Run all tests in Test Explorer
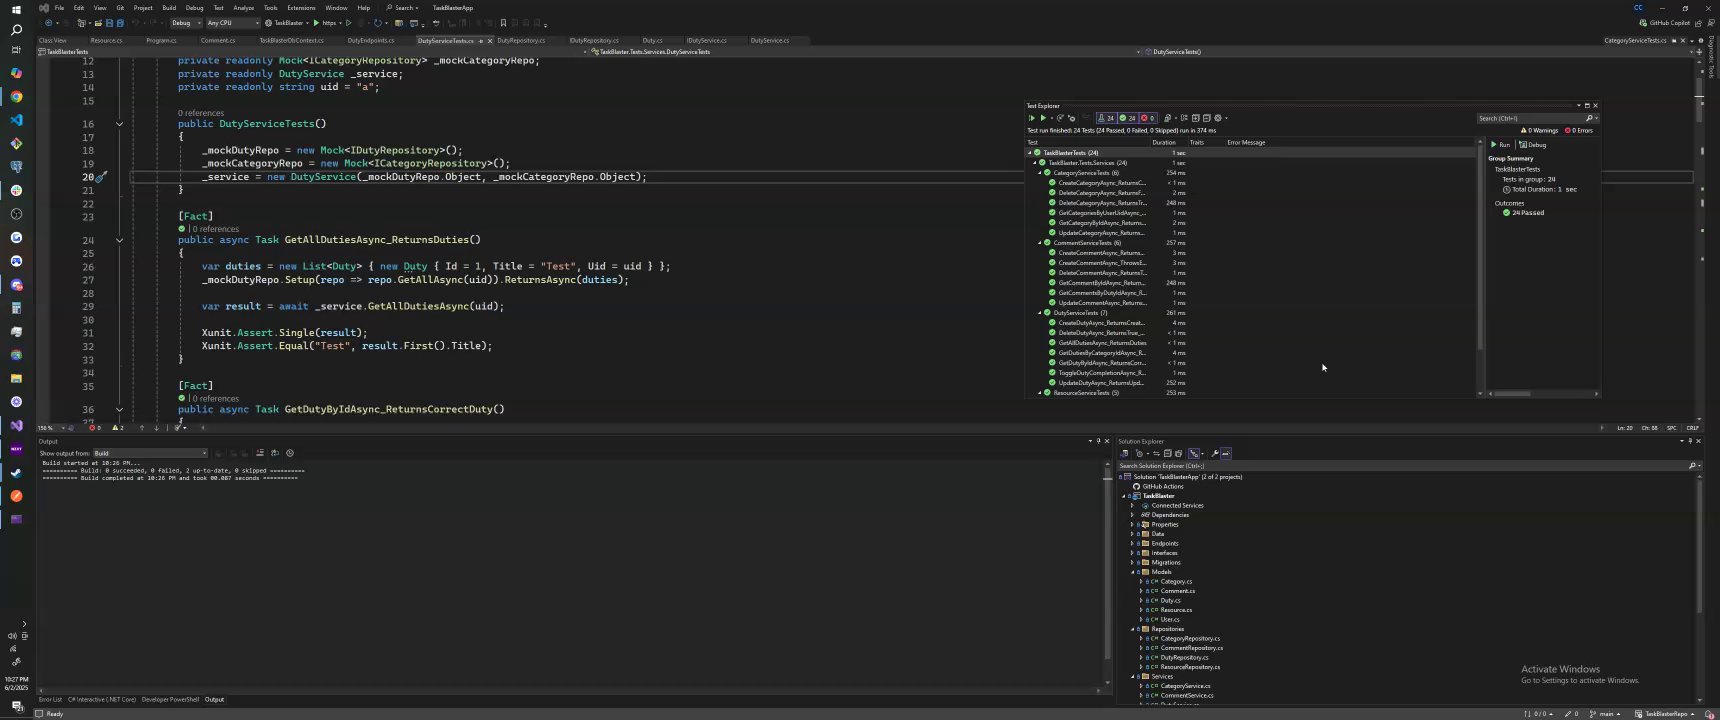Viewport: 1720px width, 720px height. (x=1032, y=118)
